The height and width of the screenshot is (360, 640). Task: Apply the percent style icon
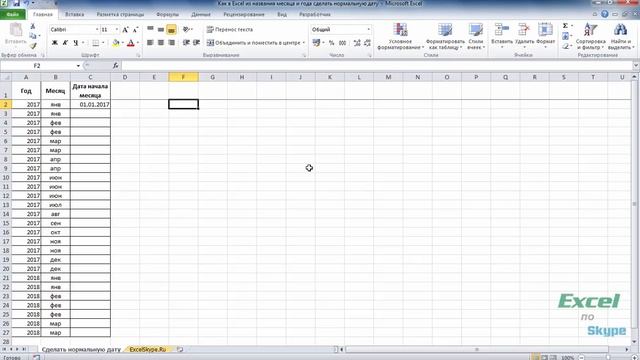[331, 43]
